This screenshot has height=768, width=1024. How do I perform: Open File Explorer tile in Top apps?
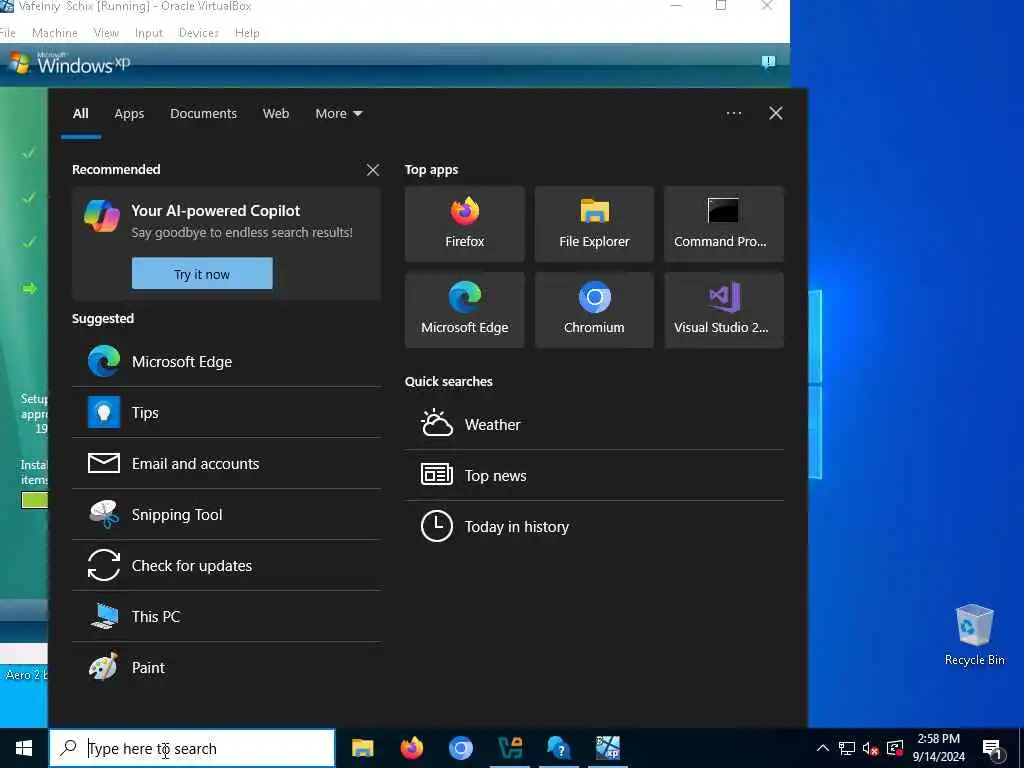(594, 224)
